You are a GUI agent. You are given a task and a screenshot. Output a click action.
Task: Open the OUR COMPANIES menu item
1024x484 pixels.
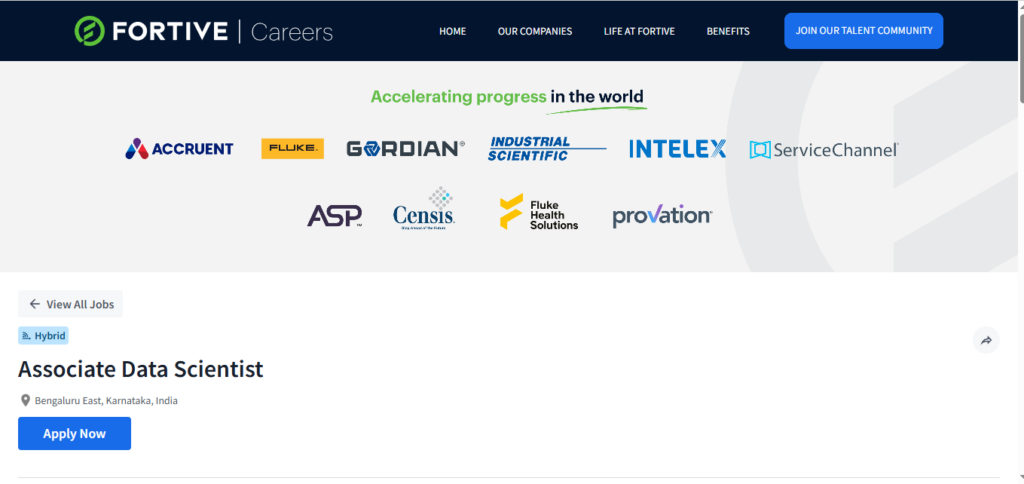click(535, 31)
